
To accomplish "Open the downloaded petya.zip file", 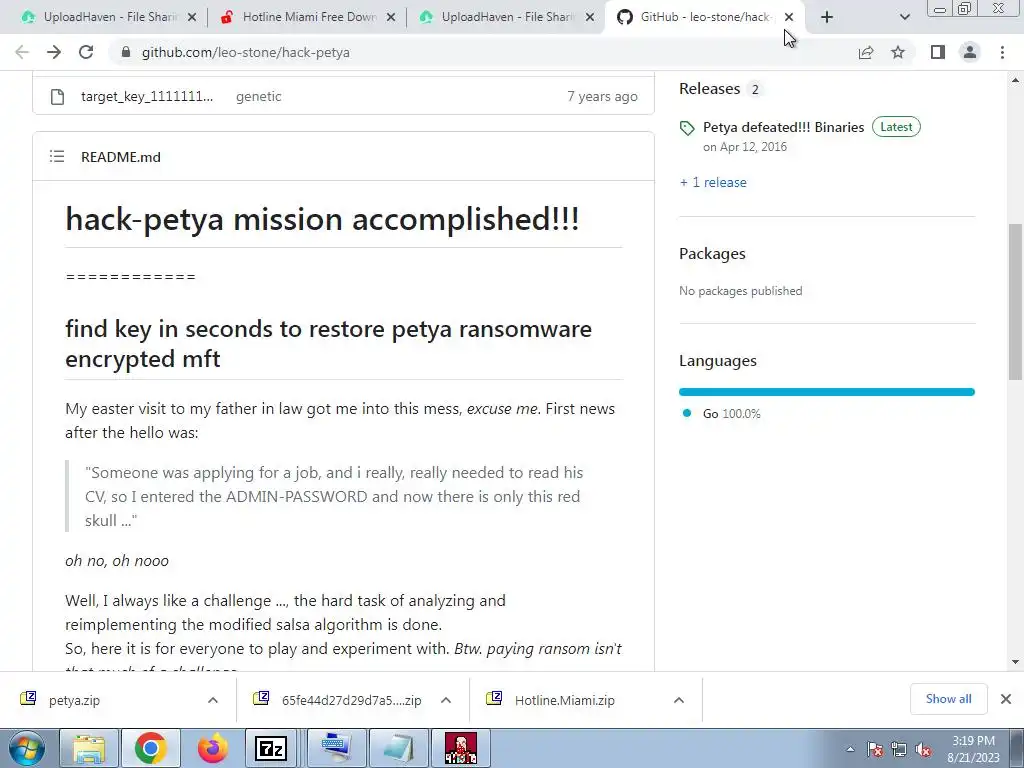I will click(x=74, y=701).
